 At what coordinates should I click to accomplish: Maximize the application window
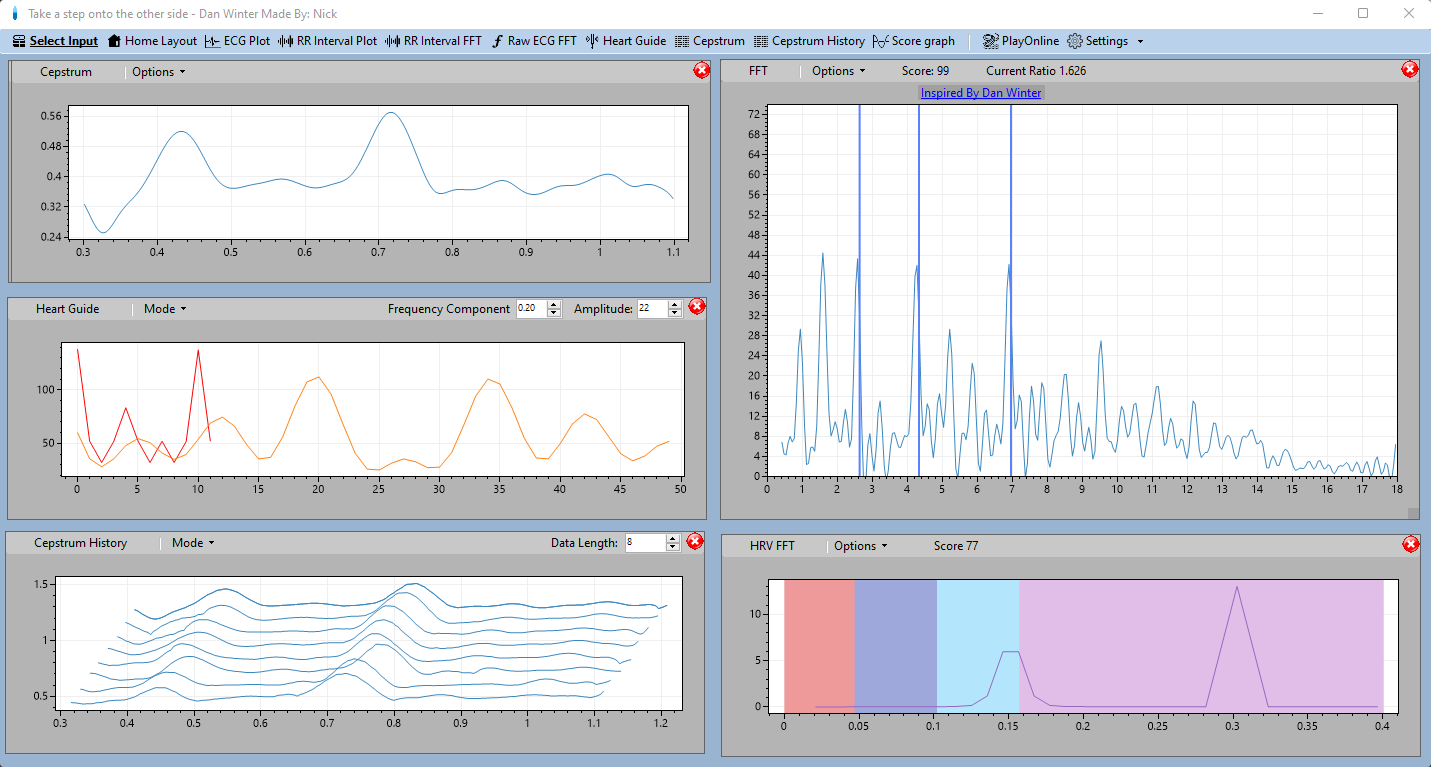click(1363, 13)
